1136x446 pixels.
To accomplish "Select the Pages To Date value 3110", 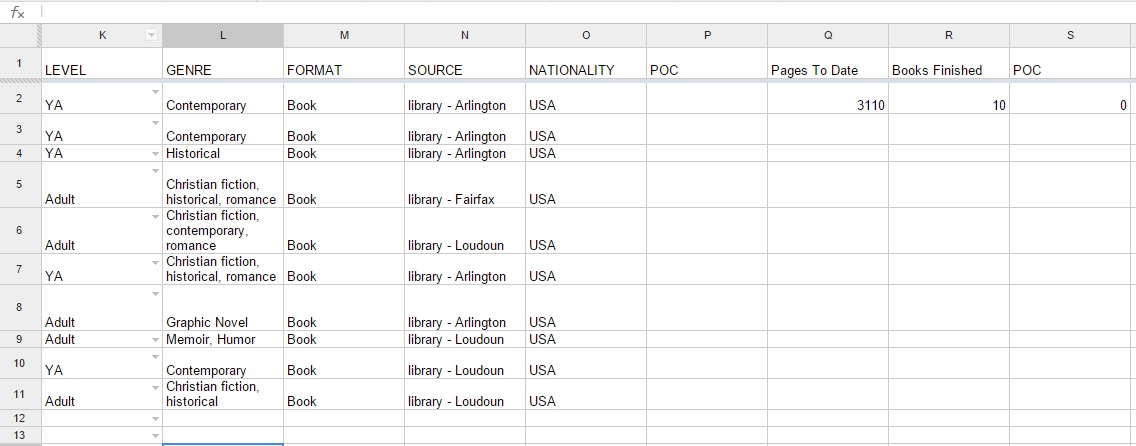I will (828, 105).
